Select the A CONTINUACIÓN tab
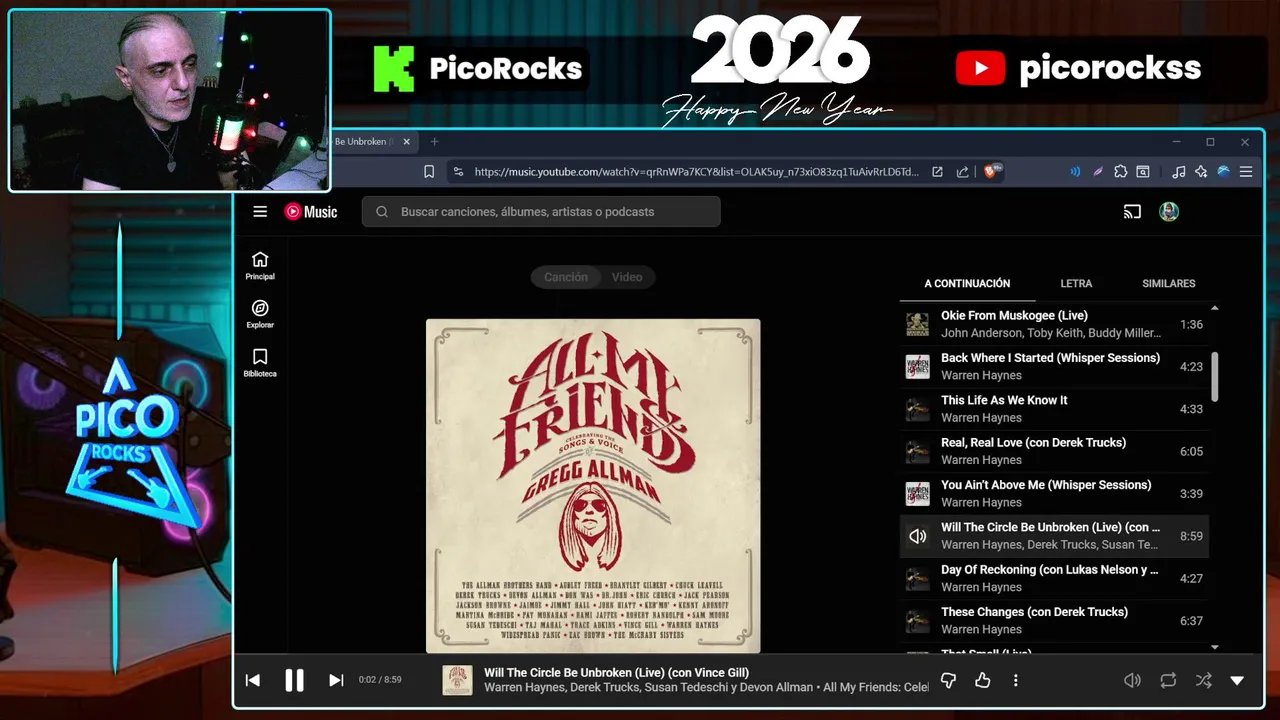This screenshot has width=1280, height=720. (x=967, y=284)
